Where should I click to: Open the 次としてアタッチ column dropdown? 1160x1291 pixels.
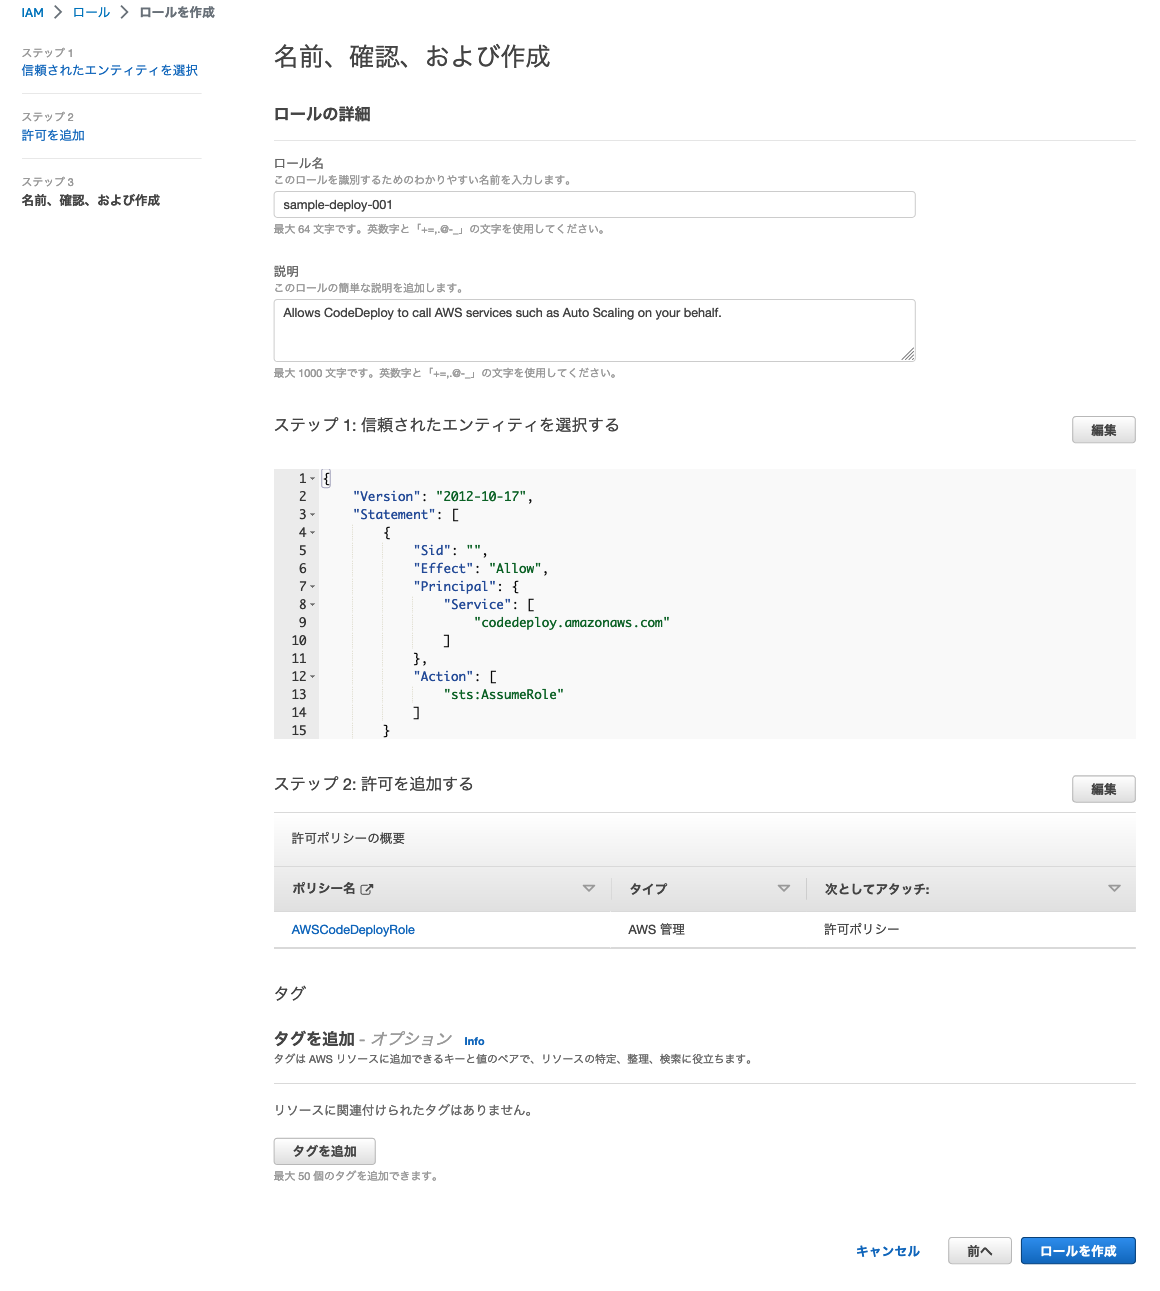click(x=1113, y=888)
